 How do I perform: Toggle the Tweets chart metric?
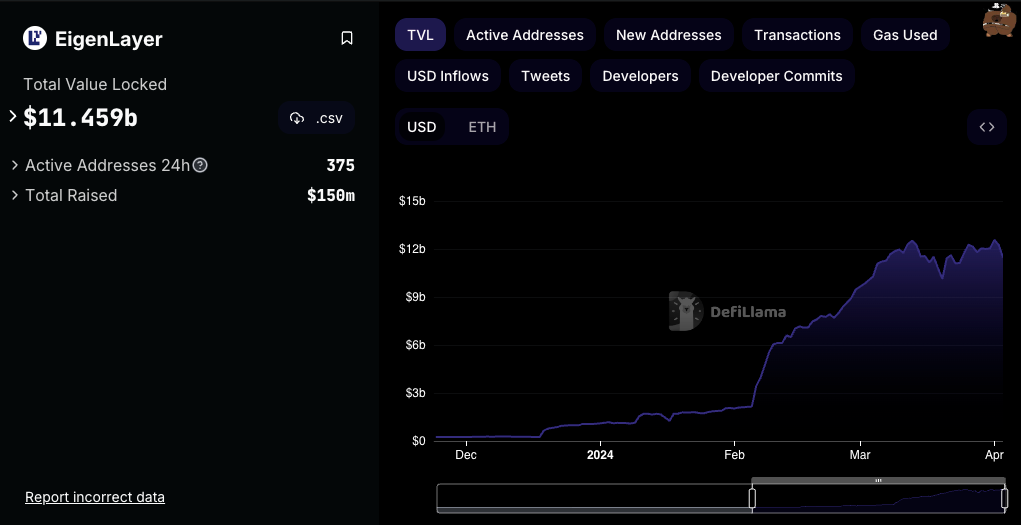[546, 76]
